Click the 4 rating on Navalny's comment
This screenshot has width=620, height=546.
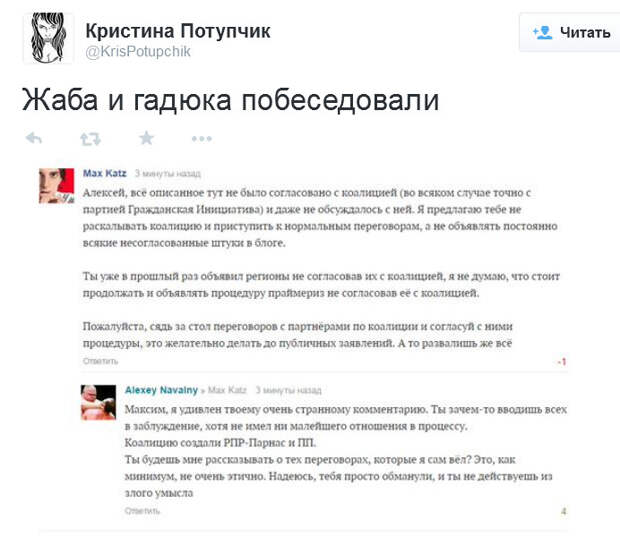[564, 511]
